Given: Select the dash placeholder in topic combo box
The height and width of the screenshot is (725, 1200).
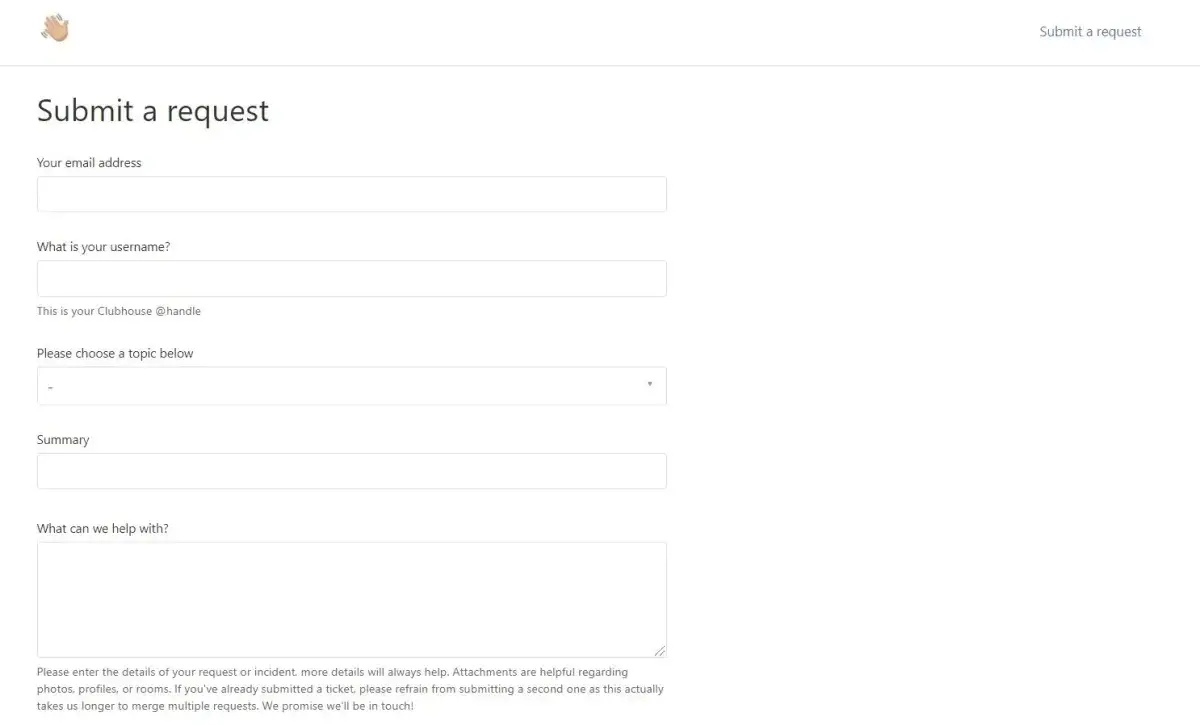Looking at the screenshot, I should pyautogui.click(x=50, y=386).
